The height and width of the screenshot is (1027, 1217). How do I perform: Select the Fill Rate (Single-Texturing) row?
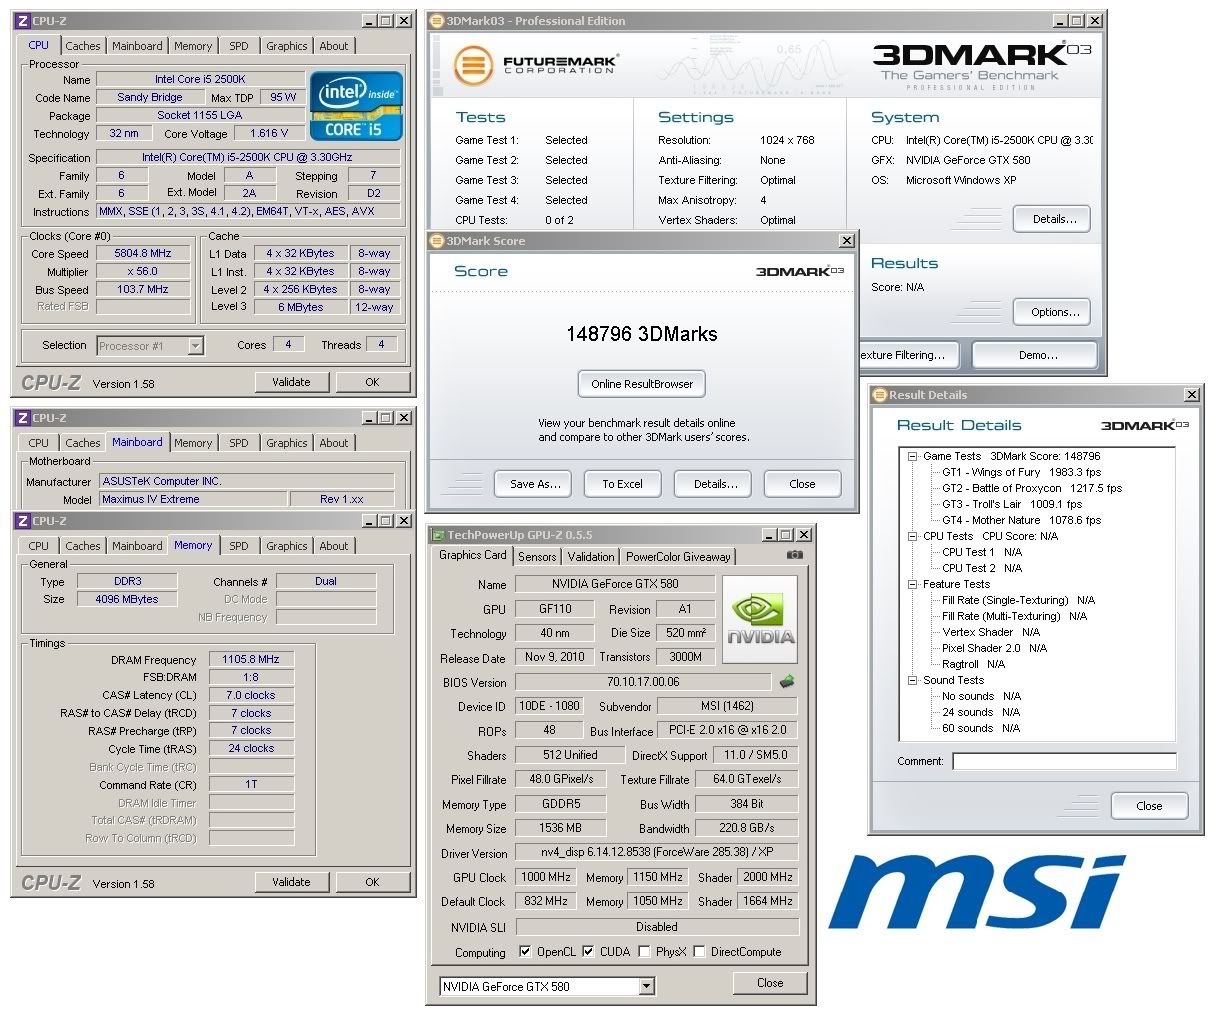[1018, 600]
